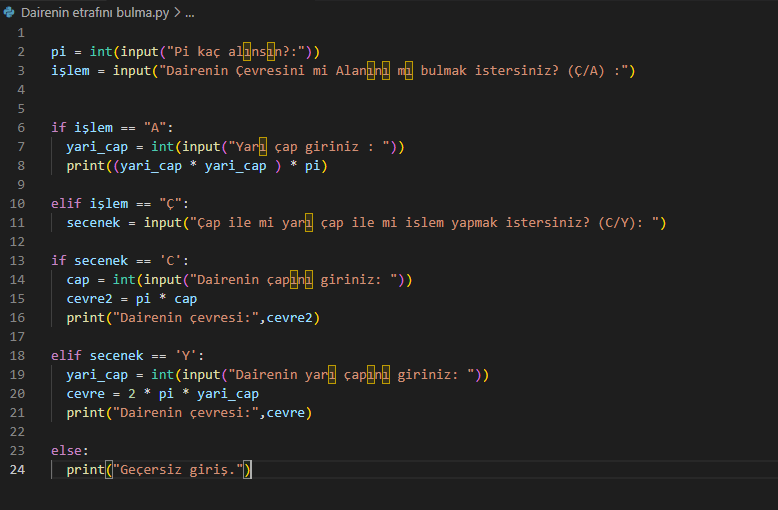Click 'cevre2' argument on line 16

click(x=289, y=318)
